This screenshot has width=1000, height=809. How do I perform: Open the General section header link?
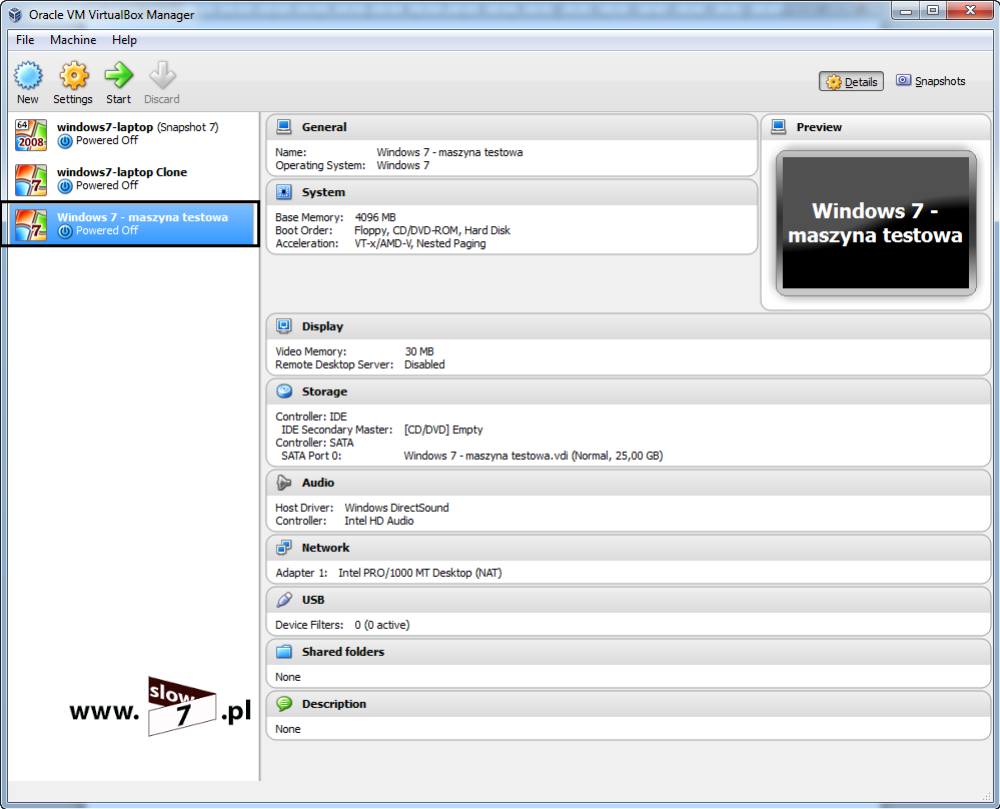click(x=324, y=127)
